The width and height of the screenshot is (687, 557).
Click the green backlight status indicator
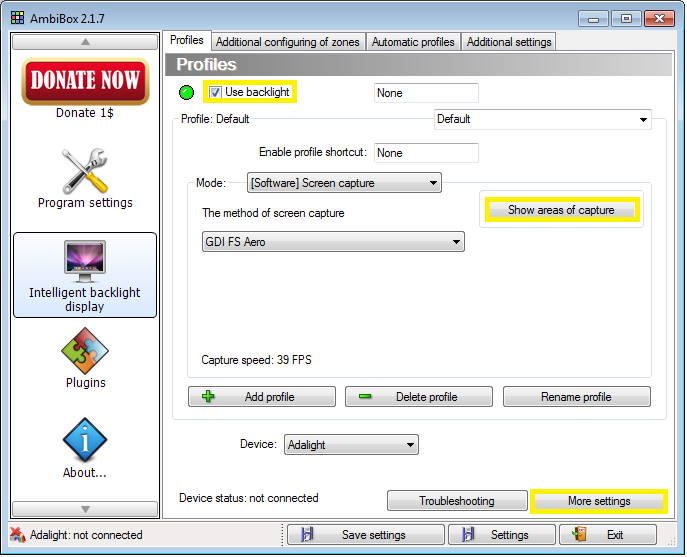[x=187, y=92]
